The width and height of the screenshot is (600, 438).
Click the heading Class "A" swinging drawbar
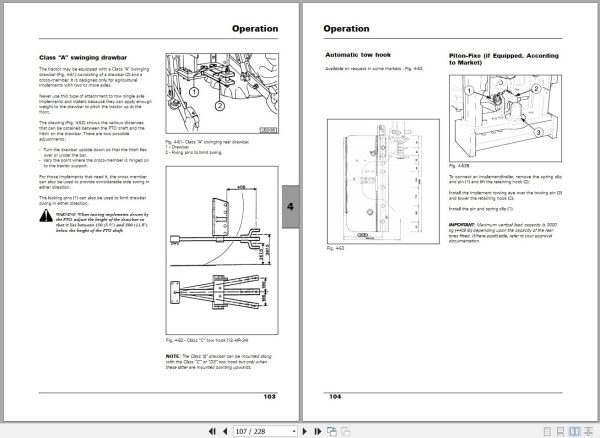pyautogui.click(x=83, y=58)
